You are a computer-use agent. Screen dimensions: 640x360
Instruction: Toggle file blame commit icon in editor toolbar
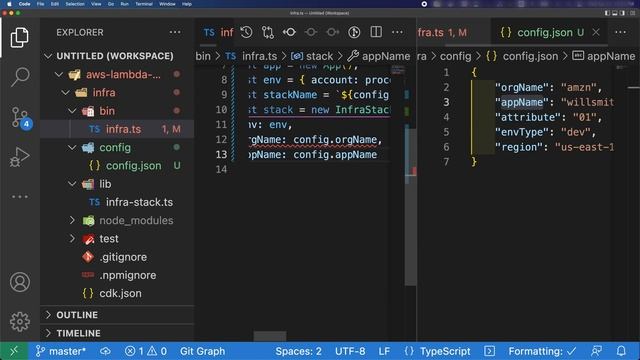289,32
